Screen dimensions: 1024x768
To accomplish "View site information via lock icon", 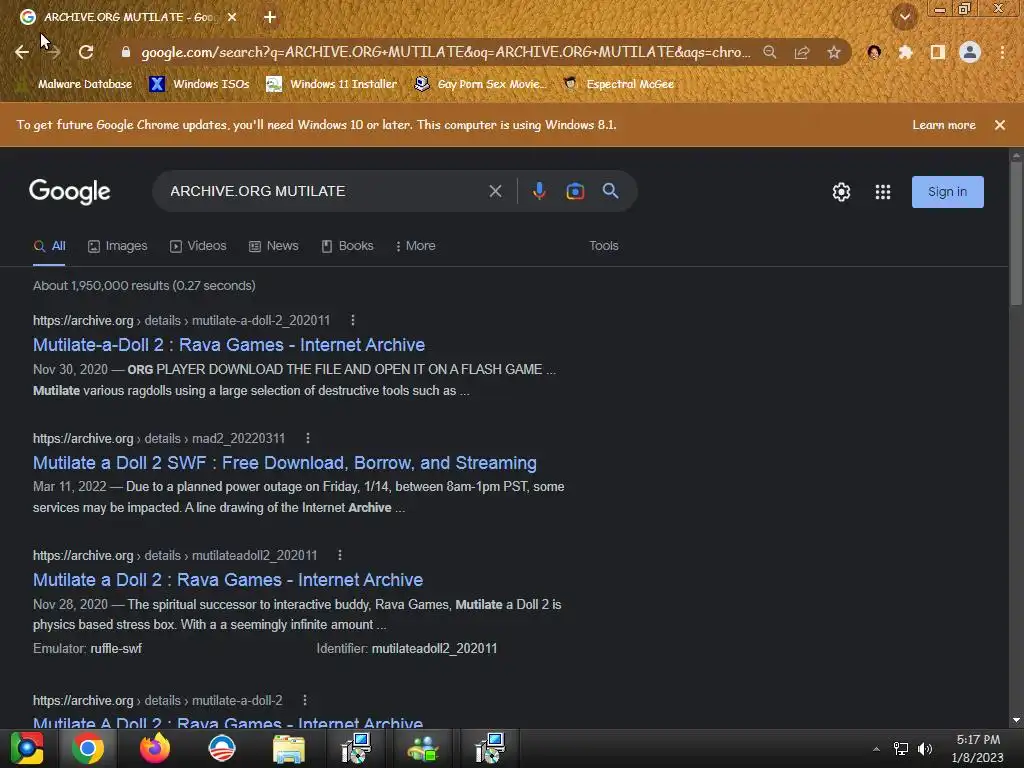I will 126,52.
